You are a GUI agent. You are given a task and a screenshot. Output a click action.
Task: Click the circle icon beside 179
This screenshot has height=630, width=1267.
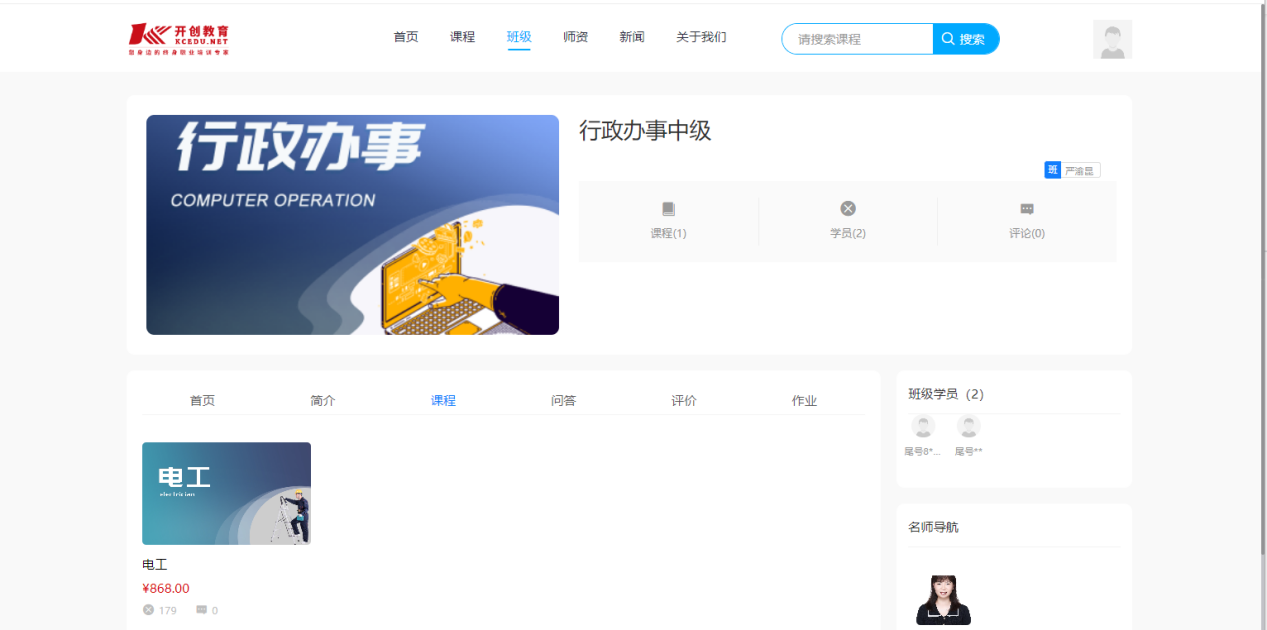(148, 610)
